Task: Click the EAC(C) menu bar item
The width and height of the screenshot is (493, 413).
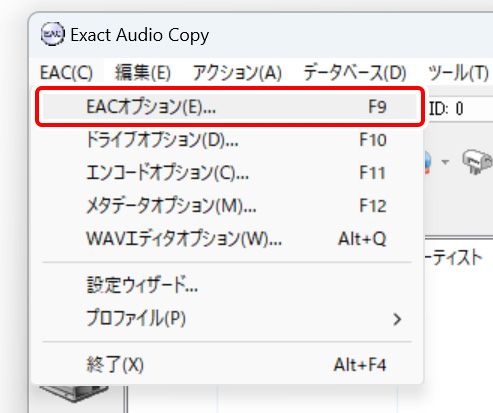Action: (x=66, y=72)
